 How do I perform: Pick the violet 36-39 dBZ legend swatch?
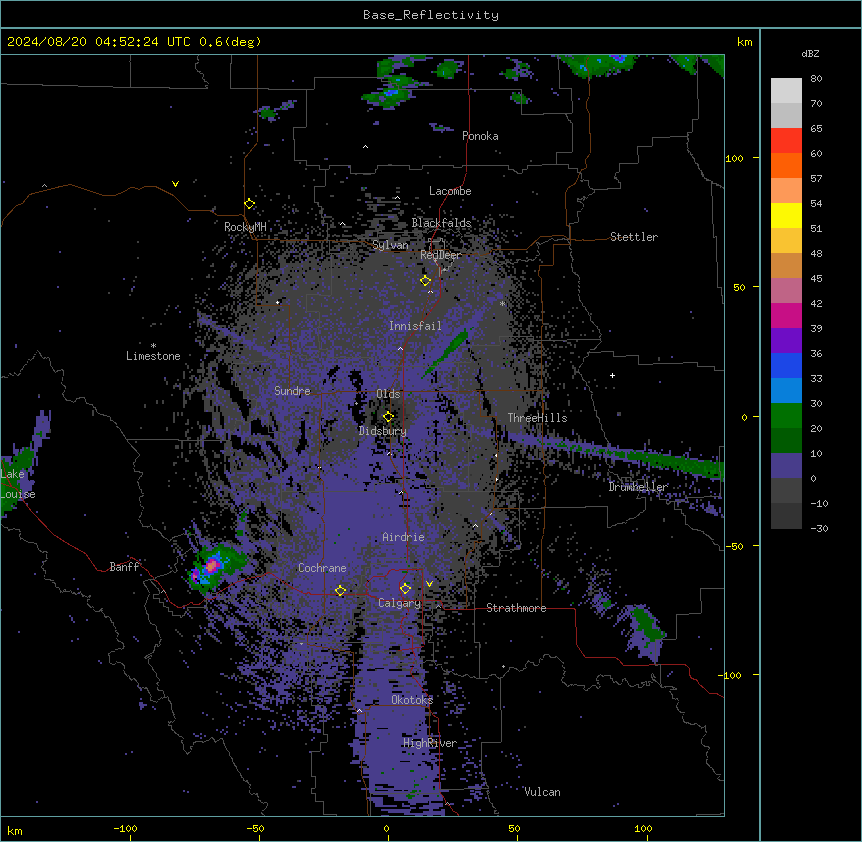pos(786,341)
